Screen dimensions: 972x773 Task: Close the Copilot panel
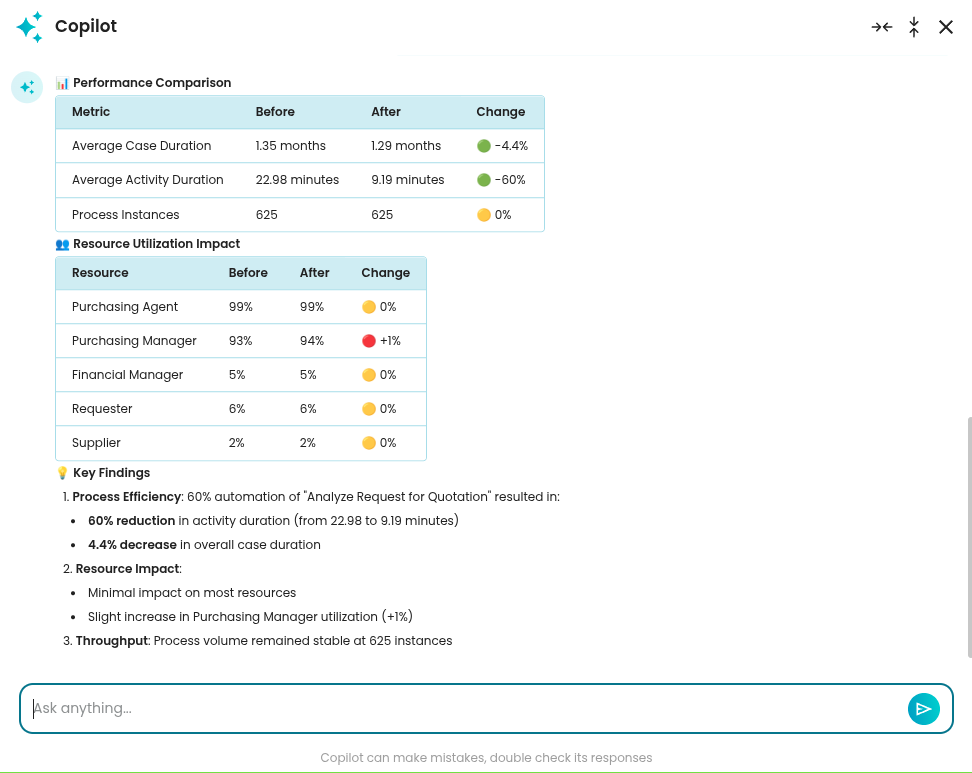point(946,27)
